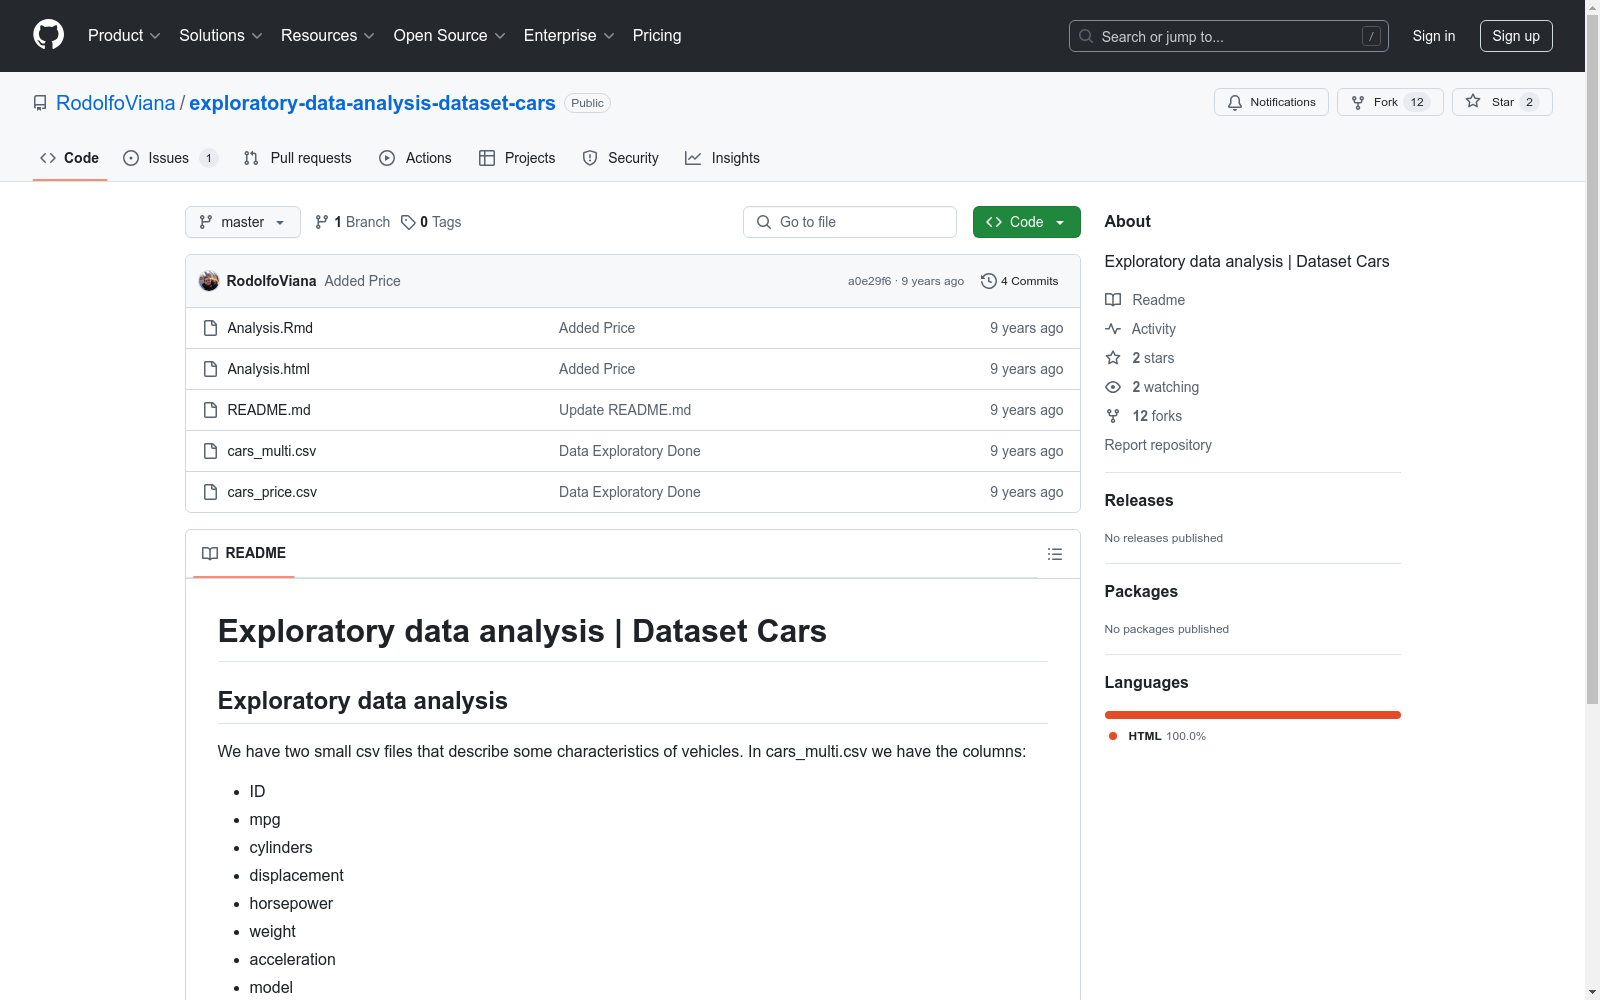
Task: Click file icon beside cars_price.csv
Action: pyautogui.click(x=210, y=492)
